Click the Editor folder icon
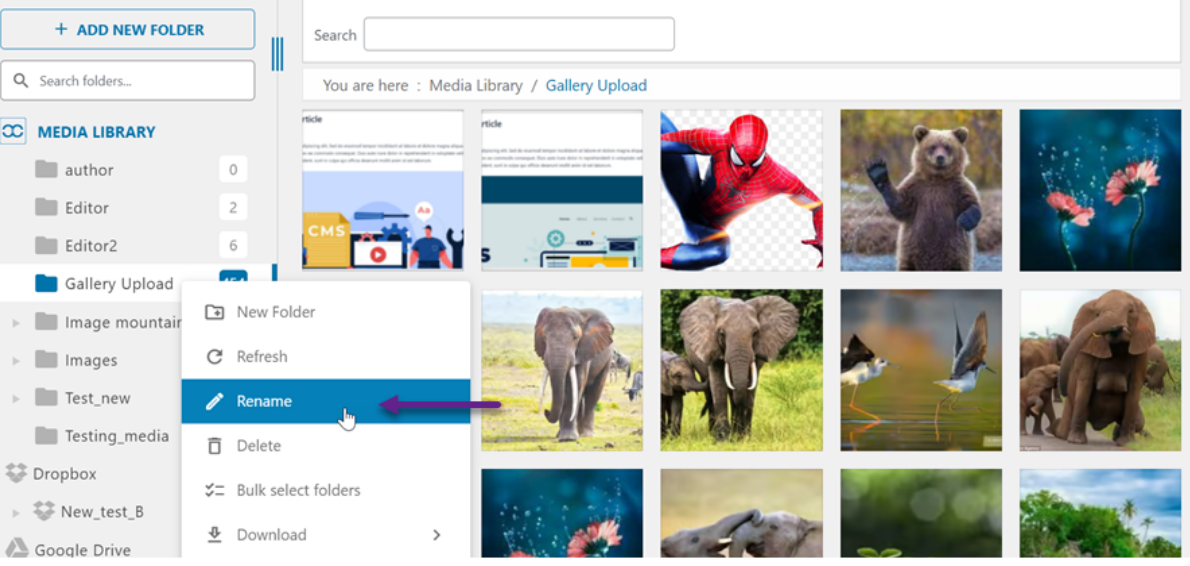1190x566 pixels. tap(46, 207)
